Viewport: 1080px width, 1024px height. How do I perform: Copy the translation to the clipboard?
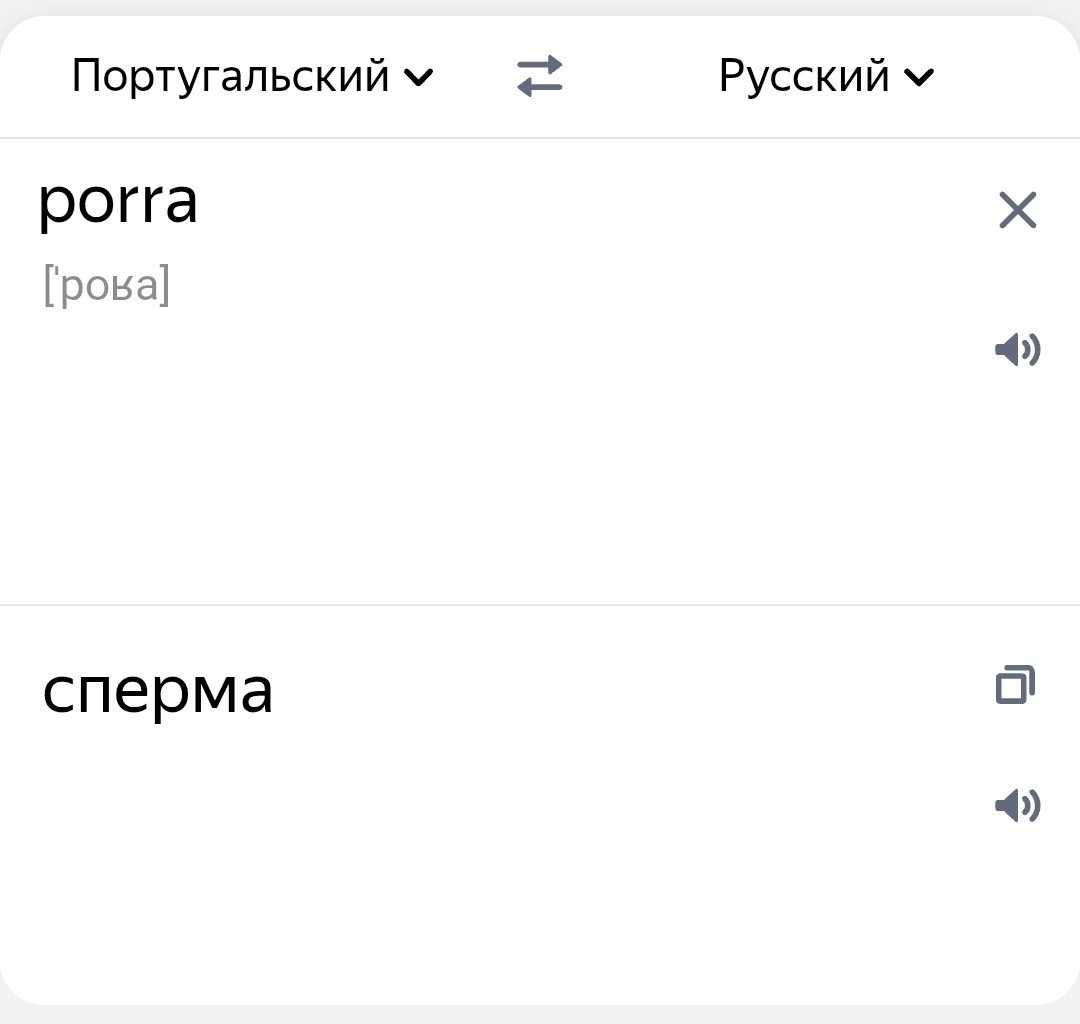[1016, 685]
